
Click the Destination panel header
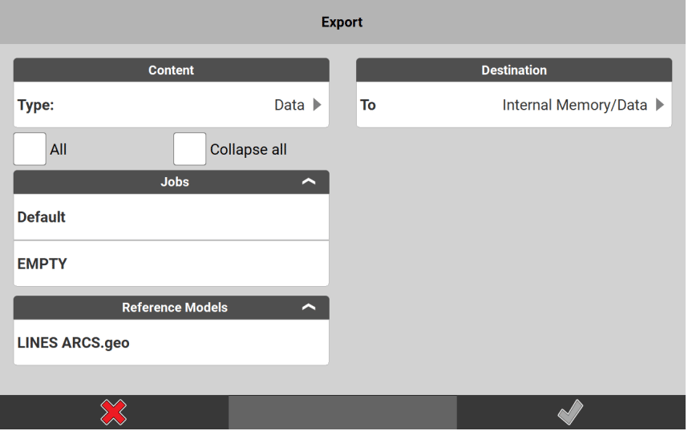click(514, 70)
